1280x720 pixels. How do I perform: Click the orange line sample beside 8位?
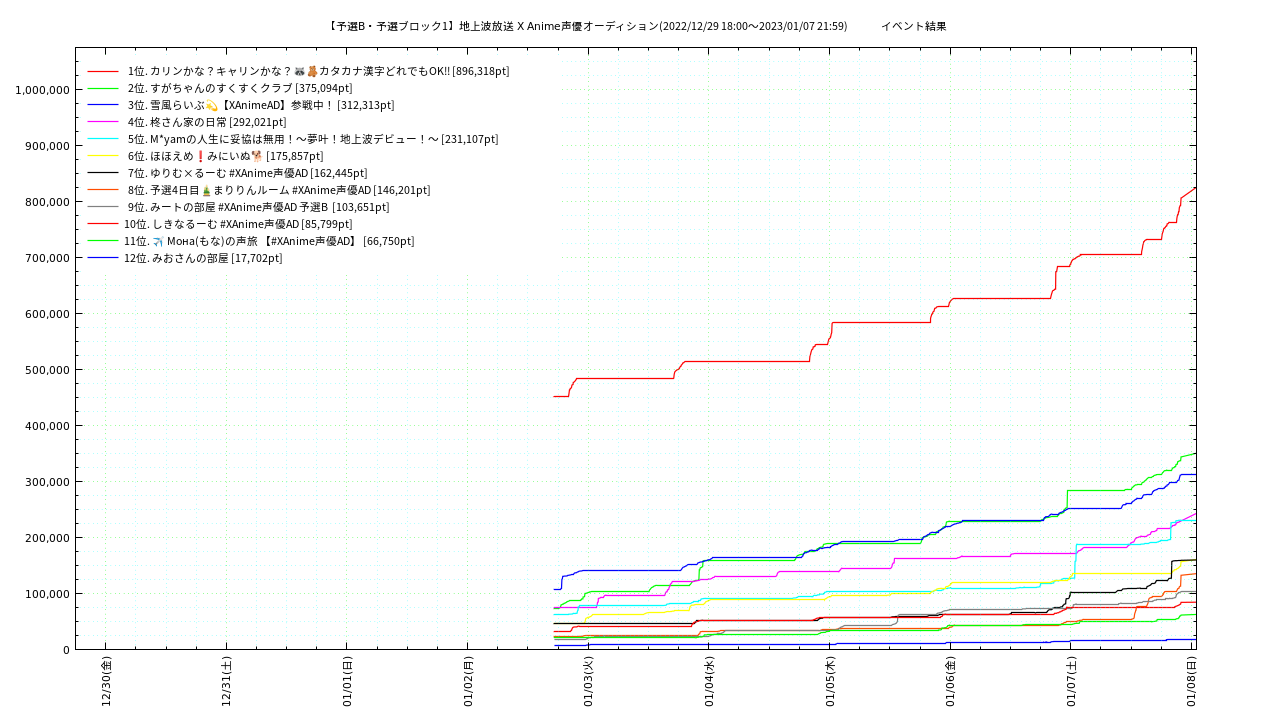pyautogui.click(x=103, y=191)
